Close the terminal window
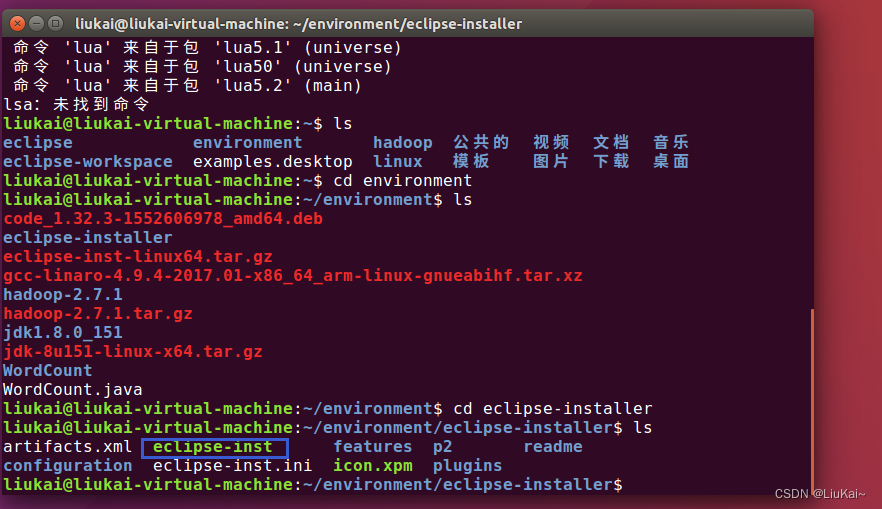This screenshot has width=882, height=509. (17, 24)
